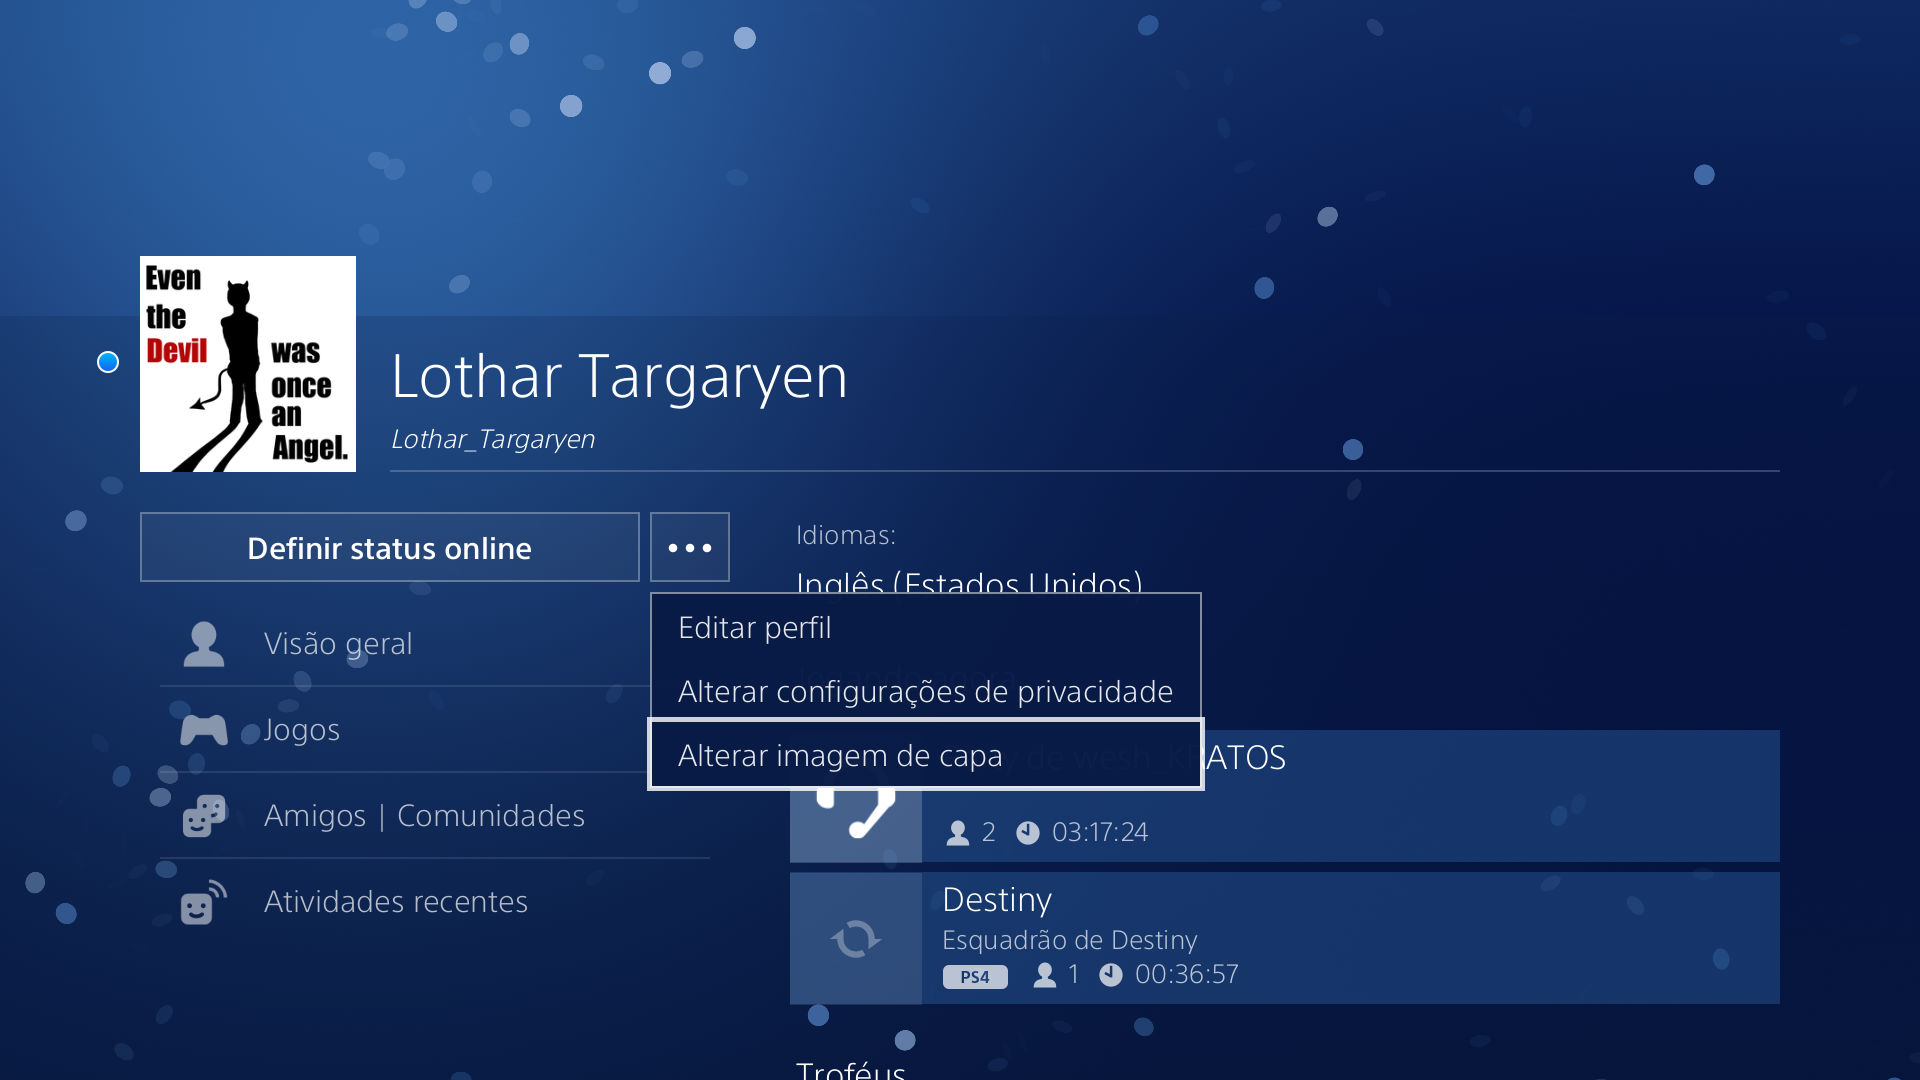
Task: Click the Lothar Targaryen avatar image
Action: point(247,364)
